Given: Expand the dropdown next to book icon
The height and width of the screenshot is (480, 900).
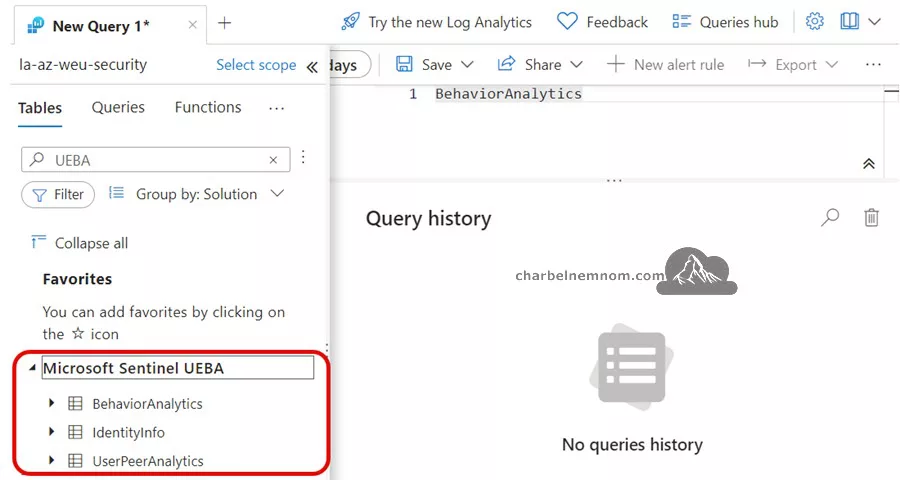Looking at the screenshot, I should tap(874, 22).
